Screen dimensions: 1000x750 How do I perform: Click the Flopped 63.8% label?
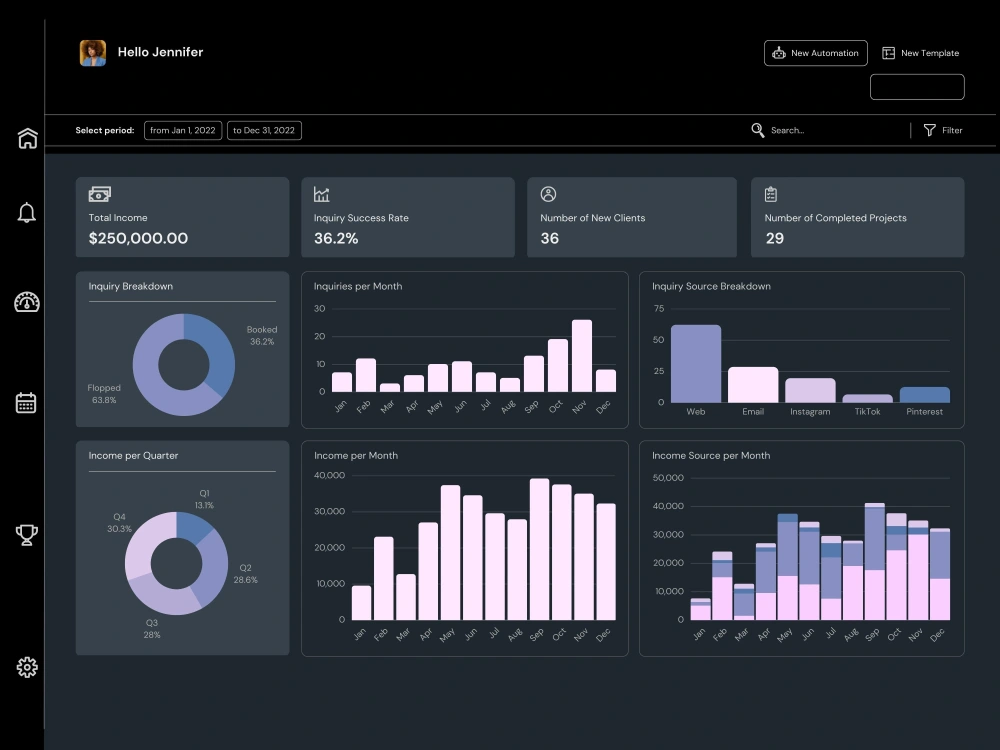[104, 394]
